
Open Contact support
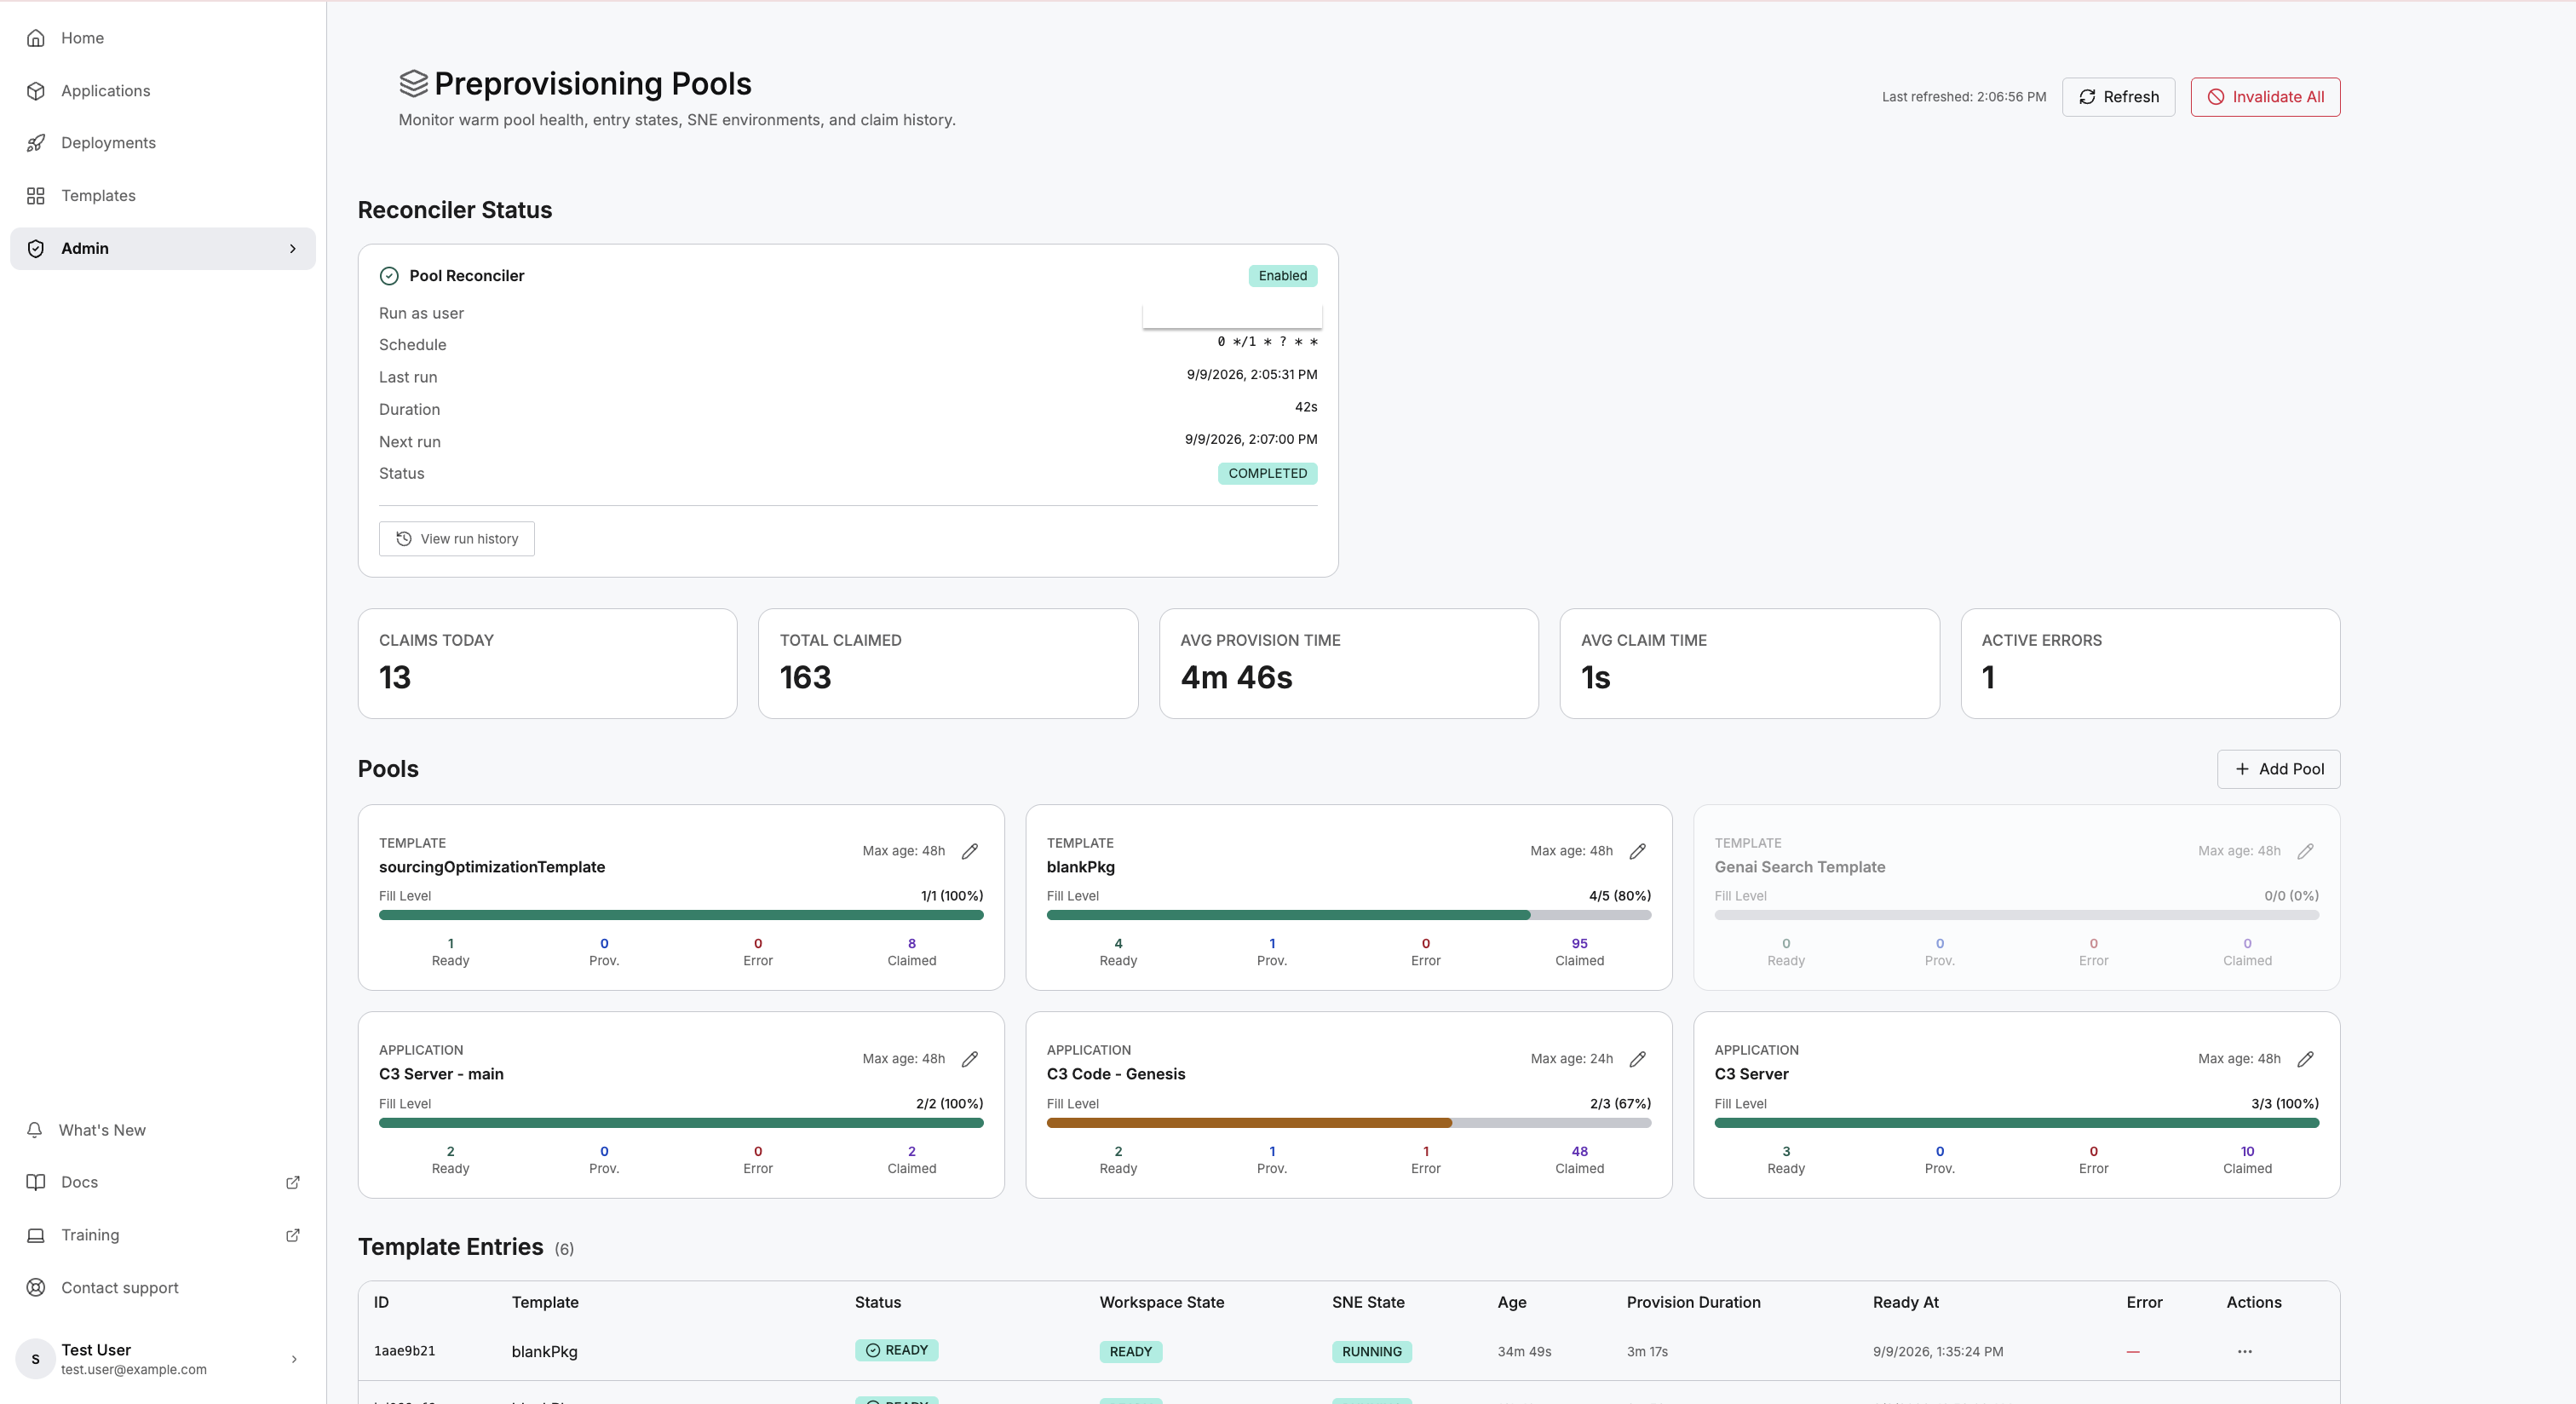coord(120,1288)
